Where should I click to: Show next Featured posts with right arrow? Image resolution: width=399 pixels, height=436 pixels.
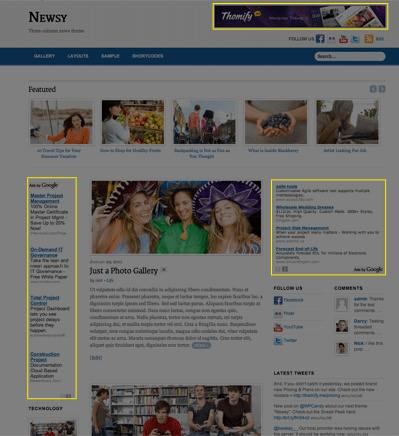(382, 89)
